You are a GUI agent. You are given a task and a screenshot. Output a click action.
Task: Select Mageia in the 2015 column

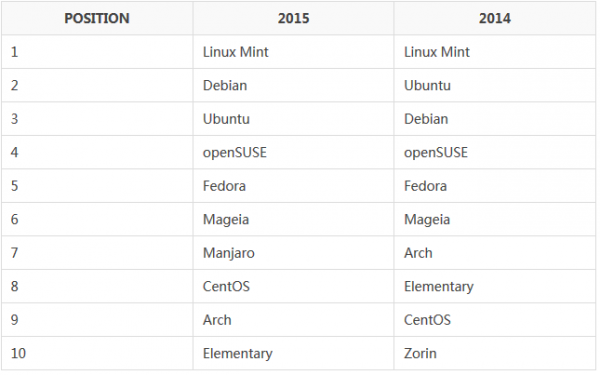point(226,220)
